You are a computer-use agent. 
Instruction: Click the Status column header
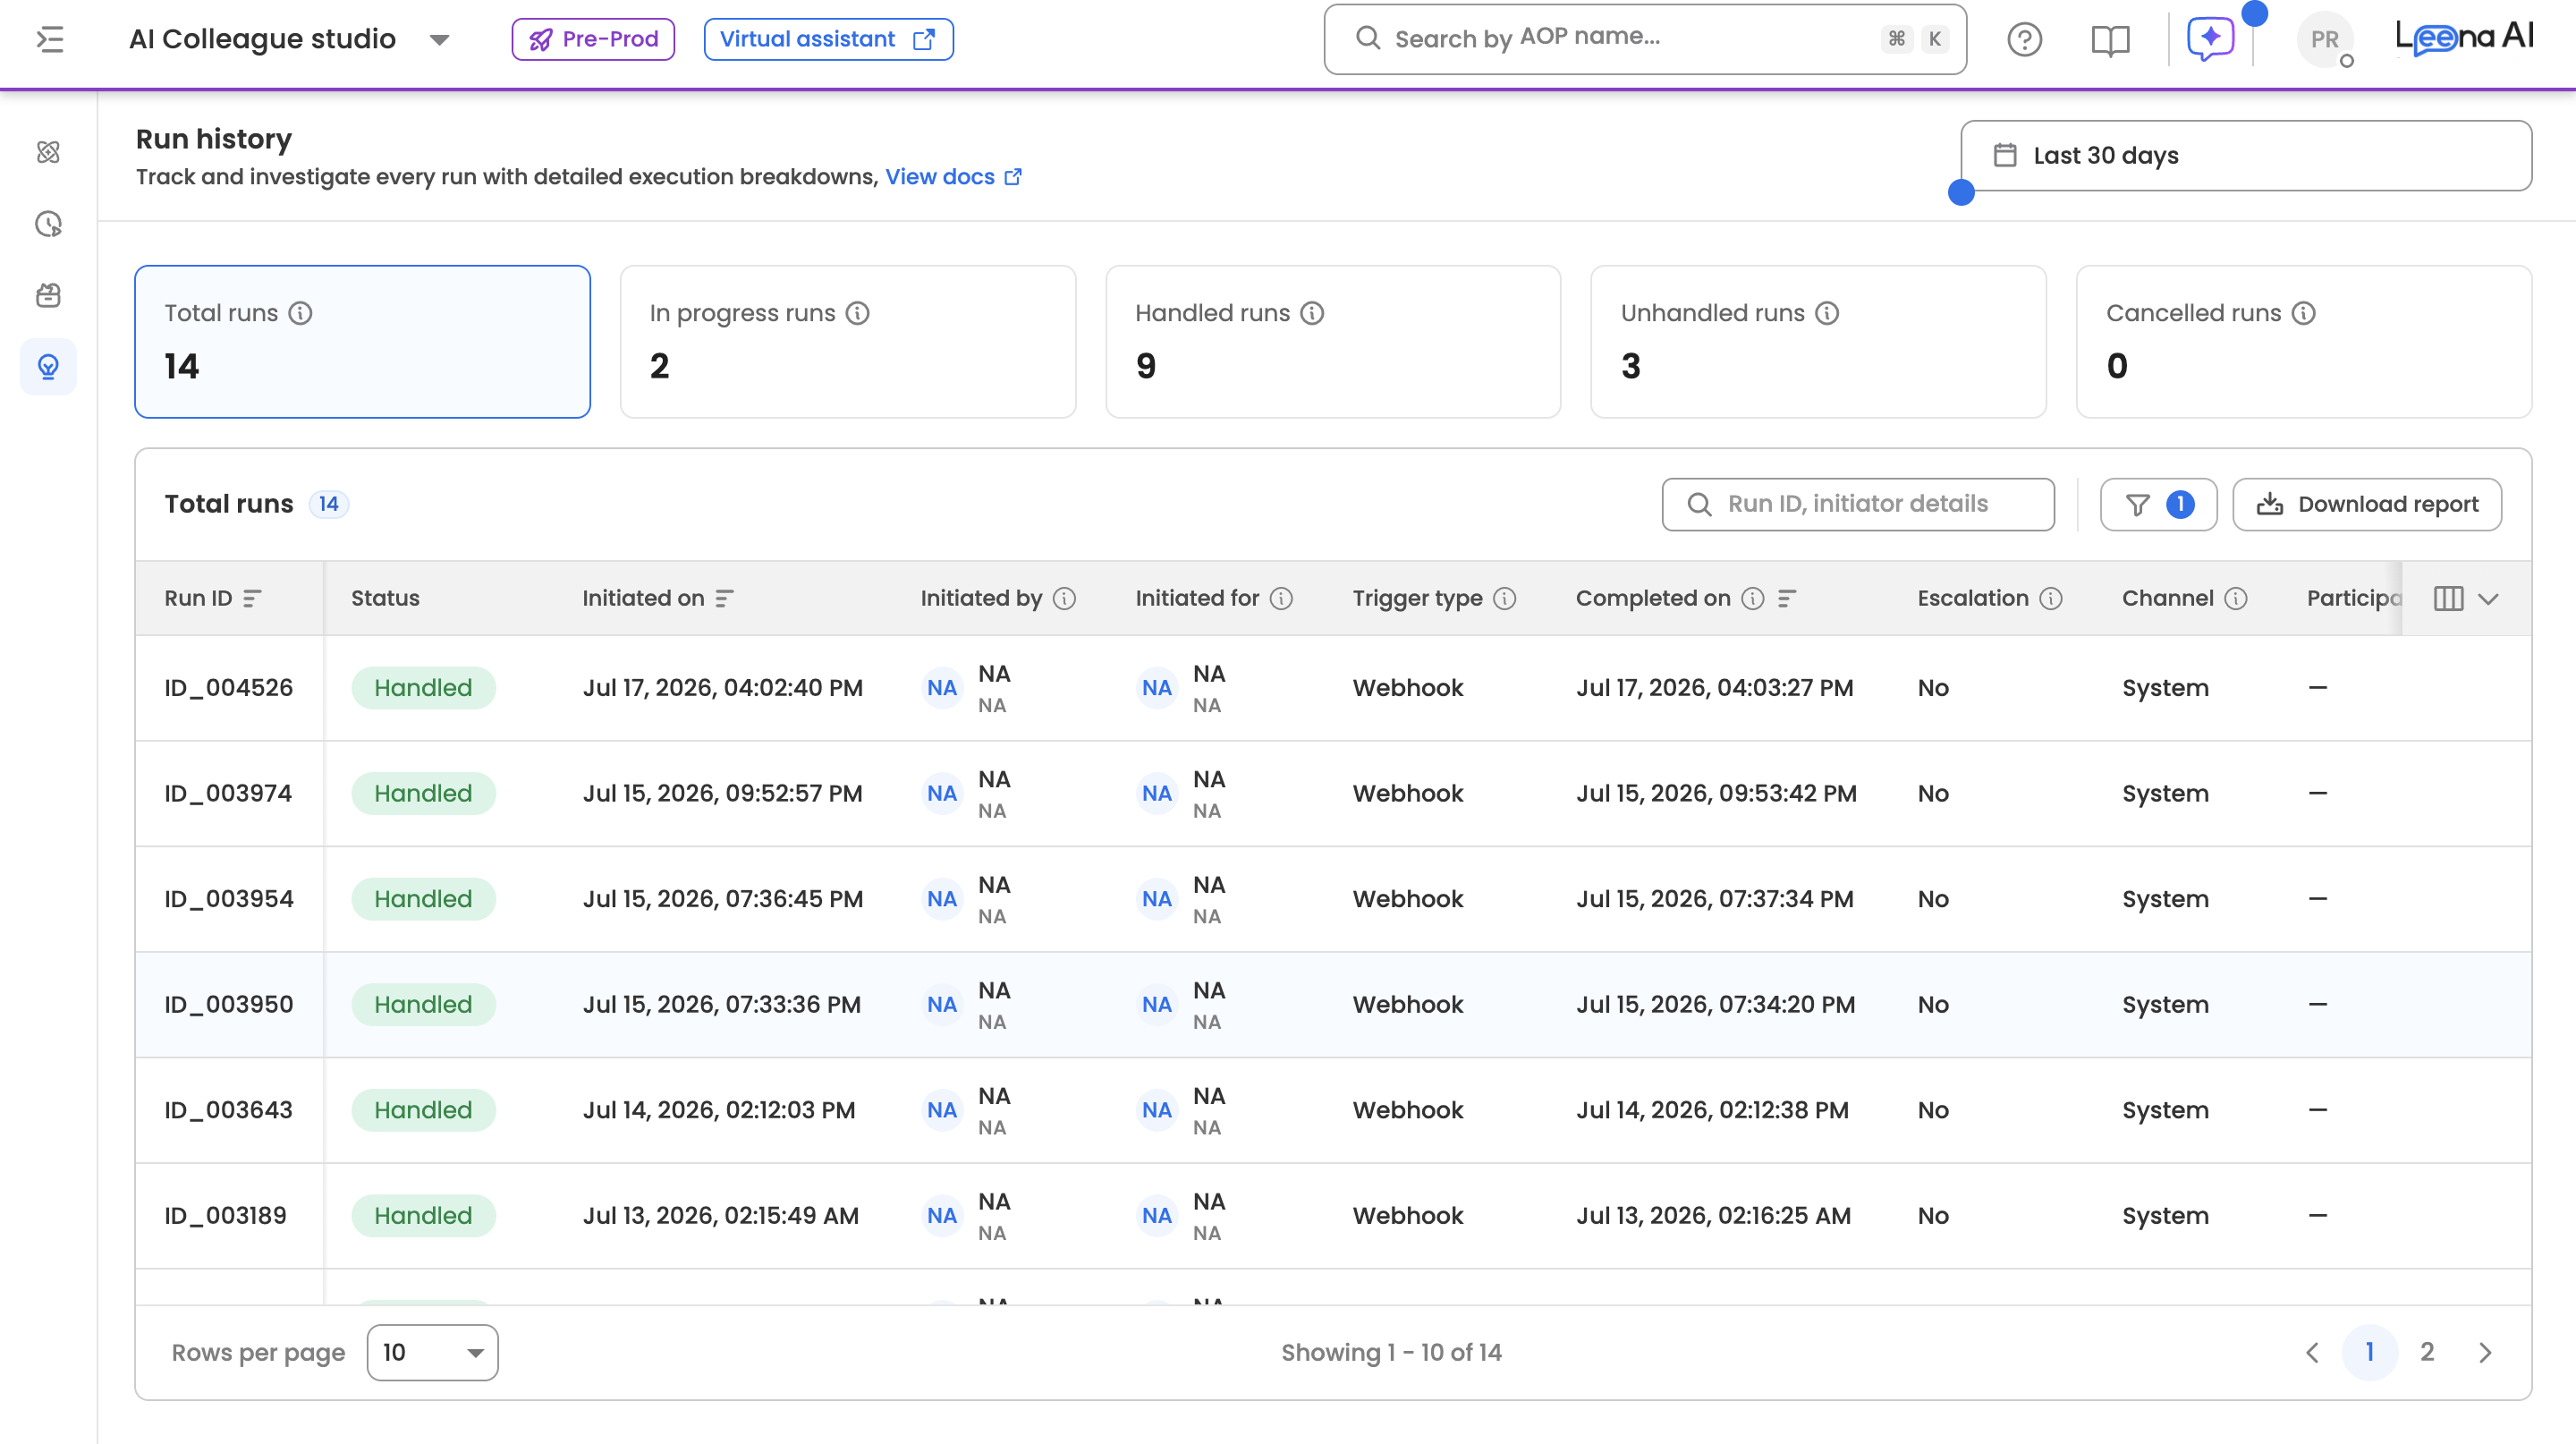(x=385, y=598)
